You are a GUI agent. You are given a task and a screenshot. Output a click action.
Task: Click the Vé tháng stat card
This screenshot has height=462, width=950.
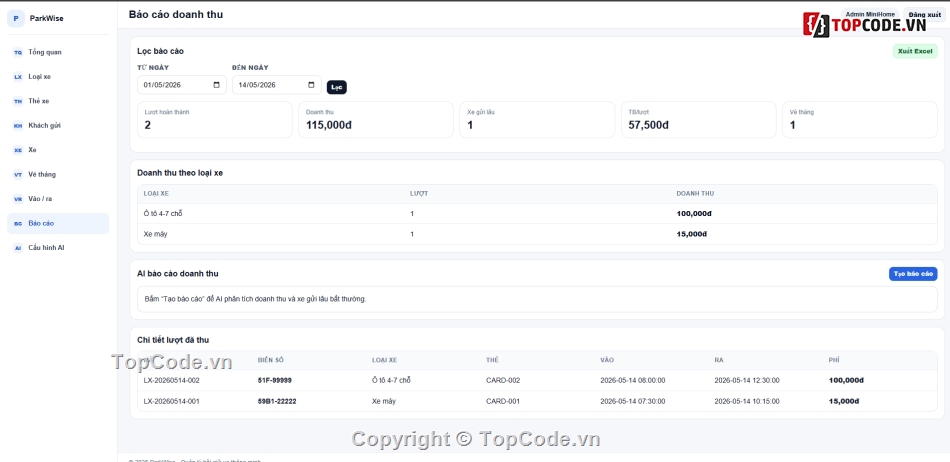pyautogui.click(x=860, y=120)
